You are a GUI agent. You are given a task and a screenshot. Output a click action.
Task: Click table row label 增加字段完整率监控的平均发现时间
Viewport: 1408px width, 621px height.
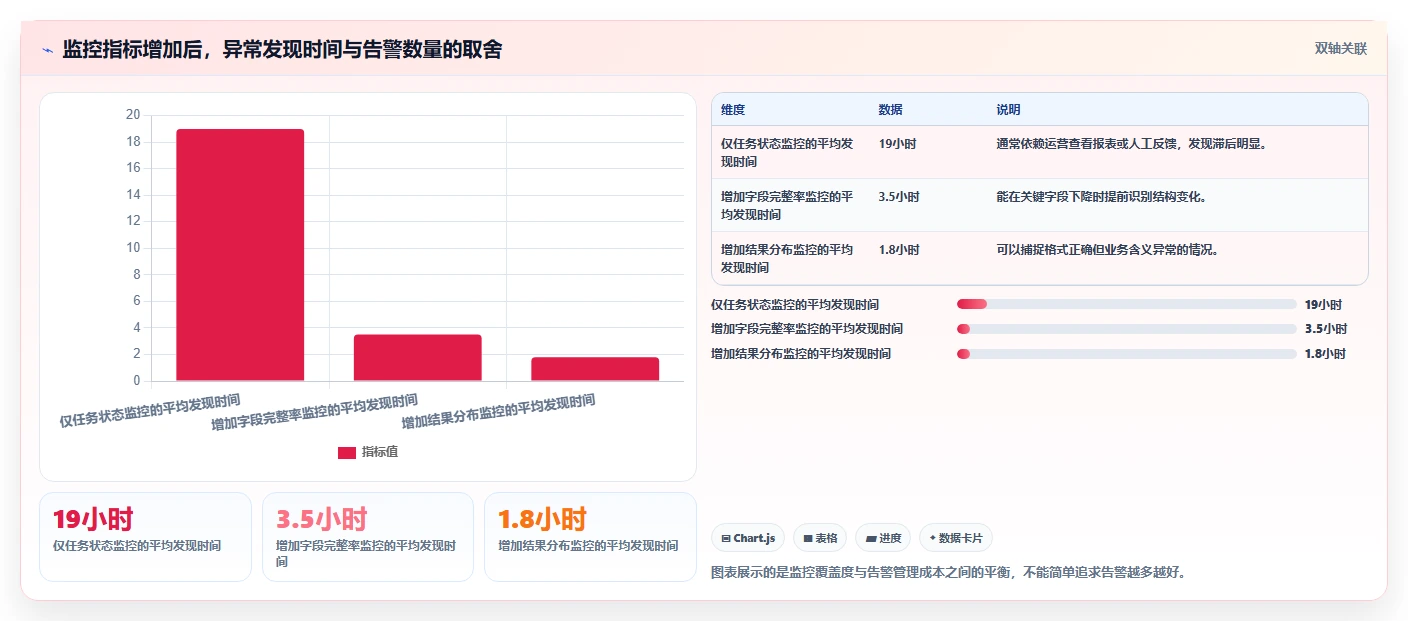(x=787, y=205)
